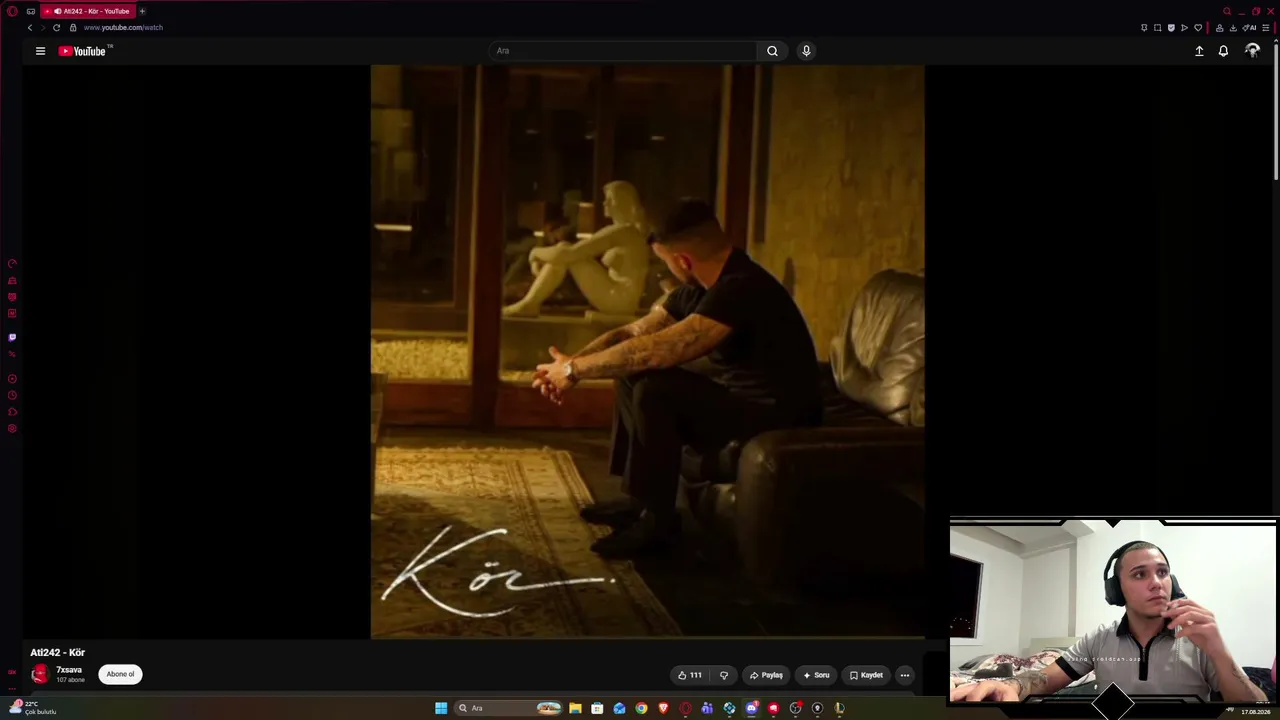Open the Windows Start menu
This screenshot has width=1280, height=720.
pos(441,708)
